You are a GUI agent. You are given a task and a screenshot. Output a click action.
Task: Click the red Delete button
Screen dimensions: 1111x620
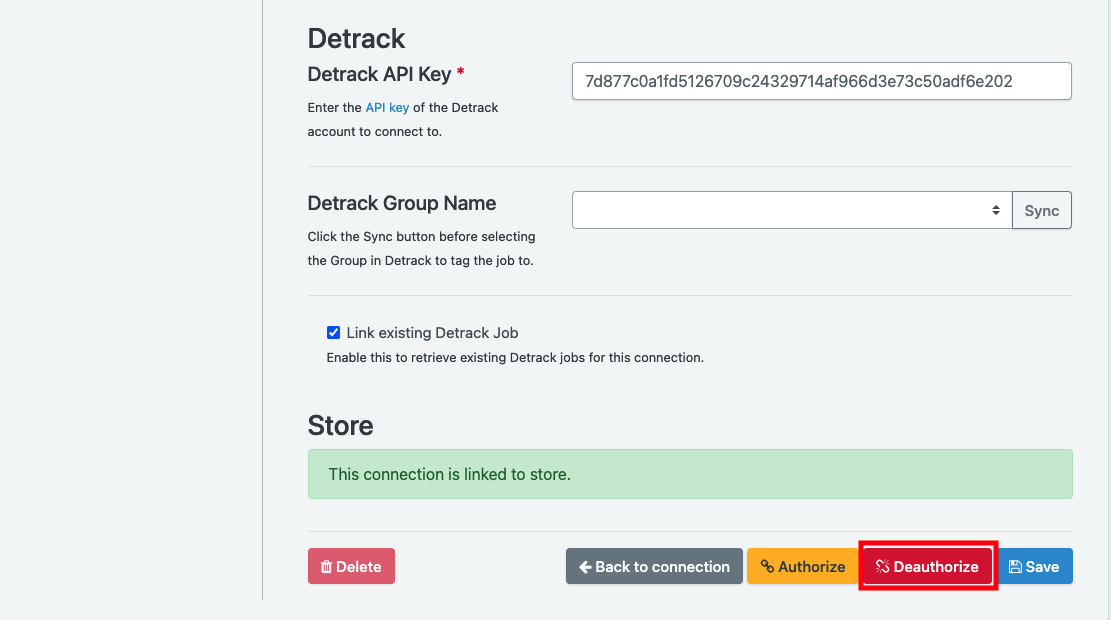351,566
